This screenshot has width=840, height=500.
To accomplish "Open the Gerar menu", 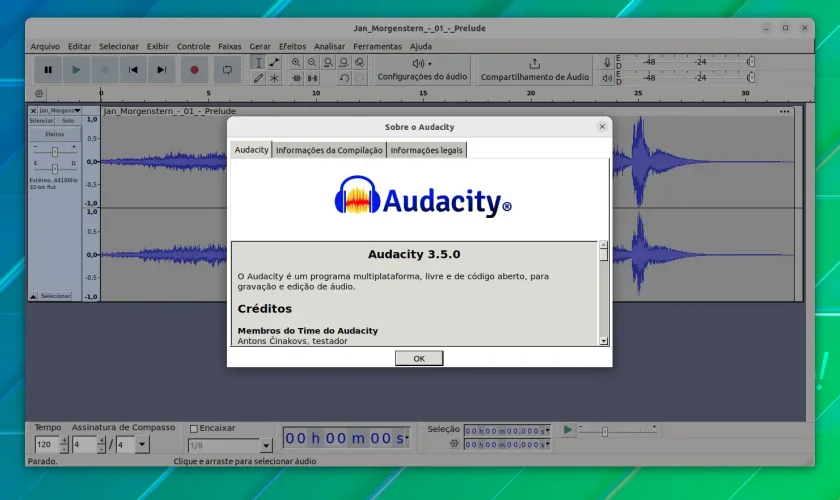I will pyautogui.click(x=260, y=47).
